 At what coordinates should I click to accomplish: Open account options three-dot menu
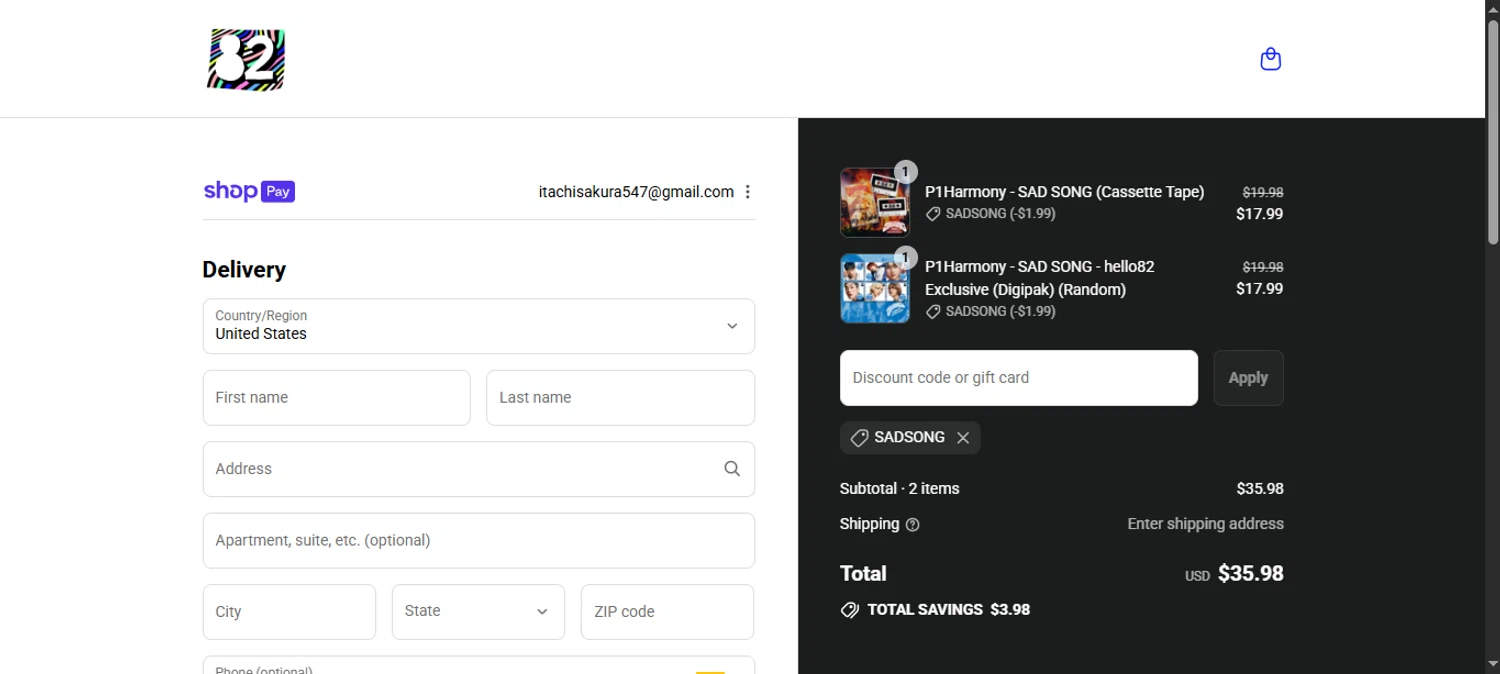pos(747,192)
